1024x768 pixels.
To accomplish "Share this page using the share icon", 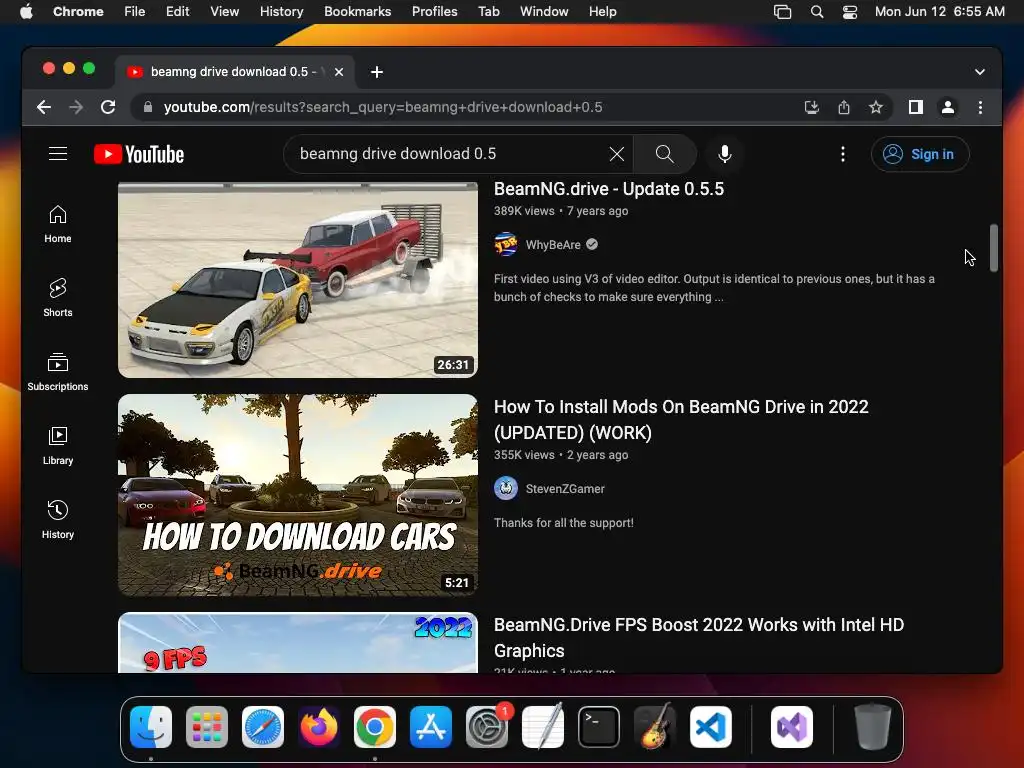I will tap(844, 107).
